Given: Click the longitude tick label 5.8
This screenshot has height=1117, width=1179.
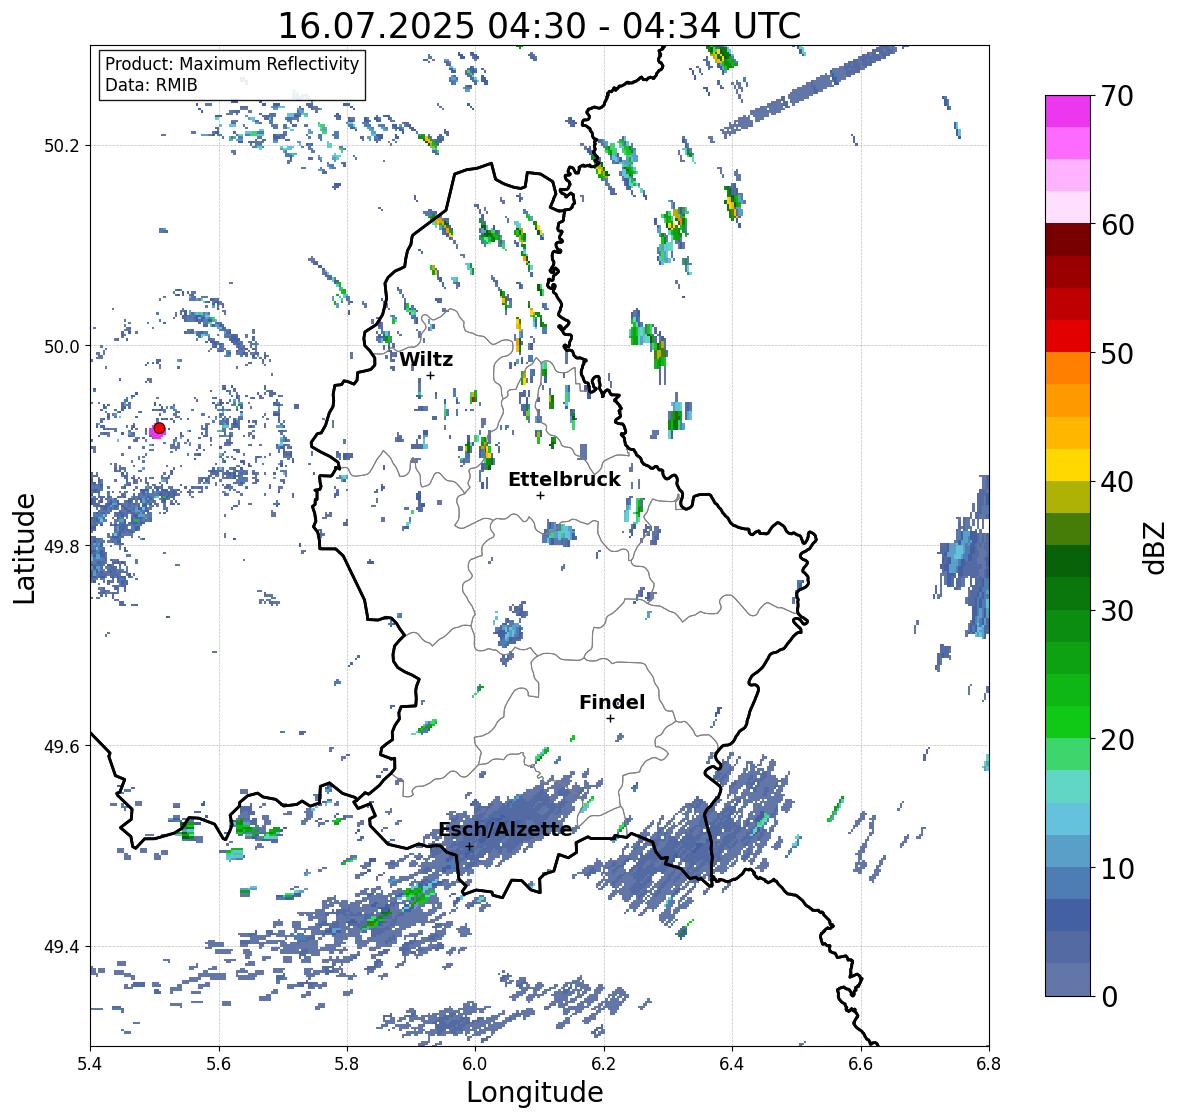Looking at the screenshot, I should [x=347, y=1064].
